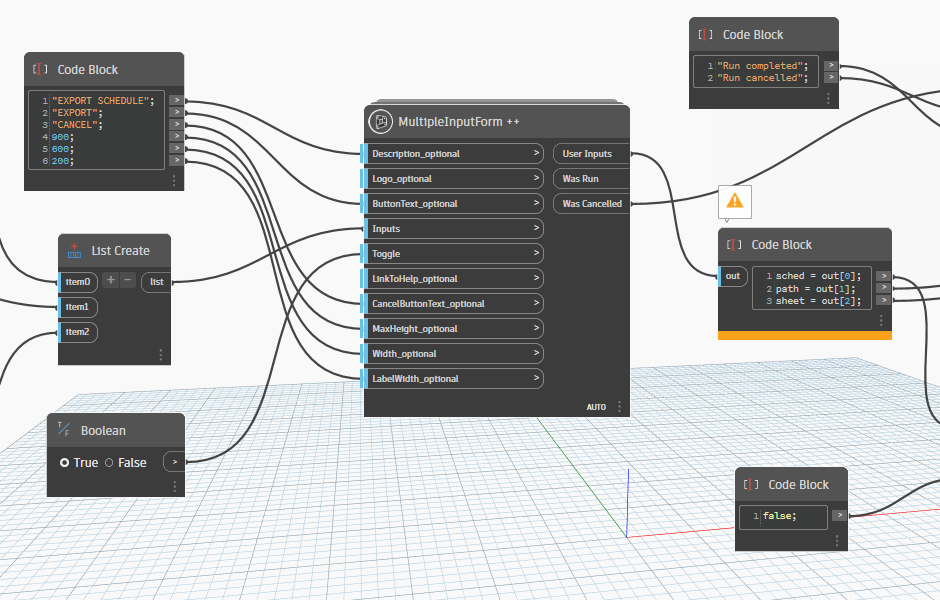Click the plus button to add a List Create input
The image size is (940, 600).
tap(110, 281)
